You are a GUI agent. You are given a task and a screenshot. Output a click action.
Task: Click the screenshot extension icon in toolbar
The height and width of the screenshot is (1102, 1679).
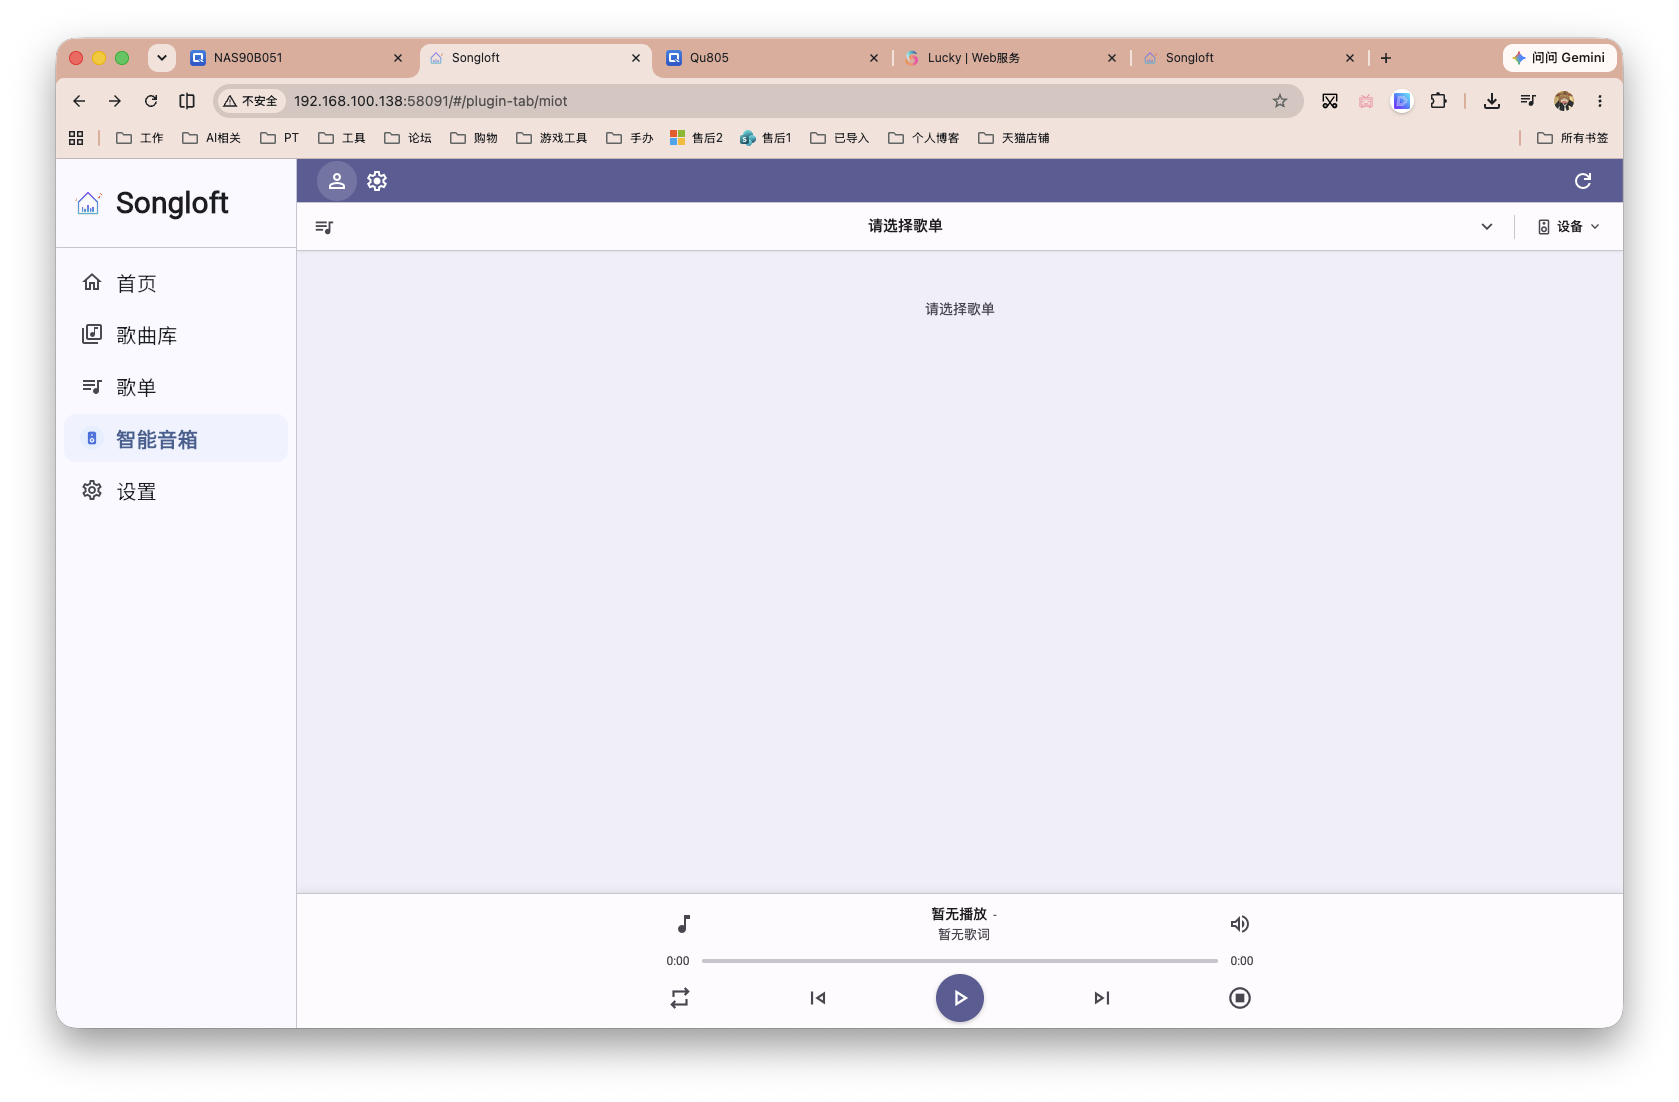click(x=1330, y=101)
